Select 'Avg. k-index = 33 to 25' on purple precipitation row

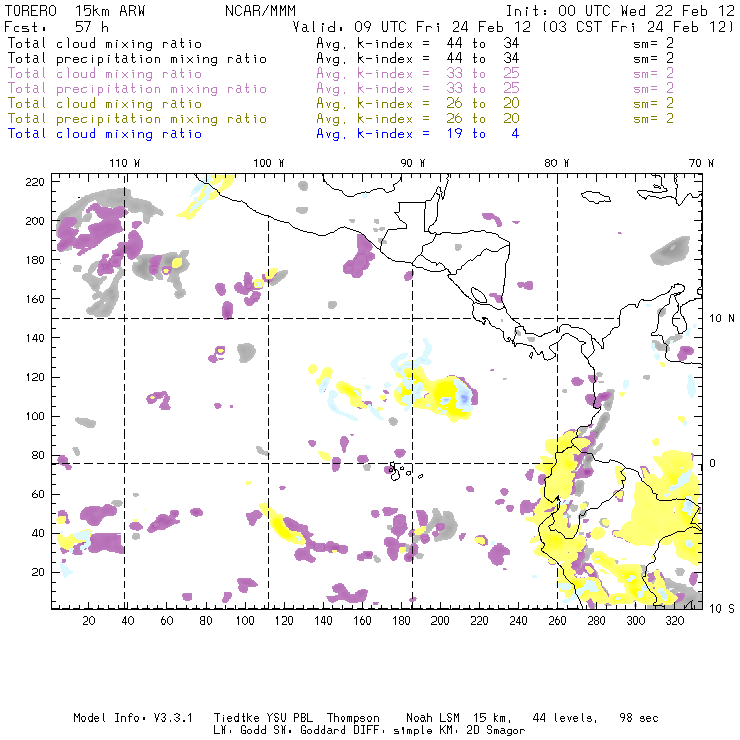click(x=418, y=89)
